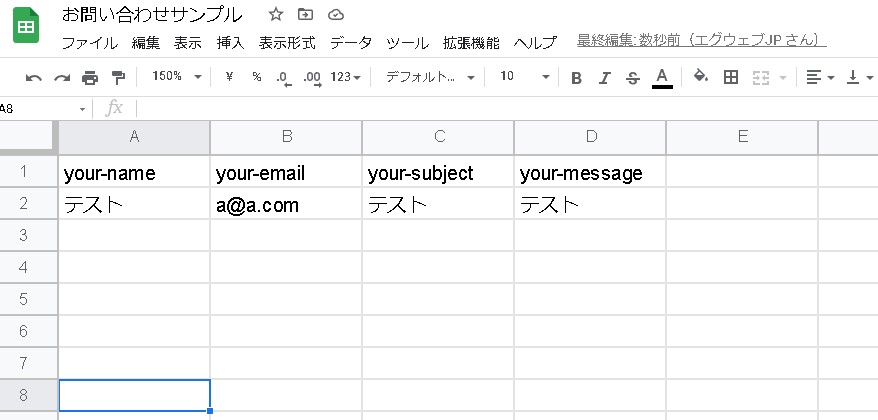Open the ファイル menu
Viewport: 878px width, 420px height.
click(89, 43)
